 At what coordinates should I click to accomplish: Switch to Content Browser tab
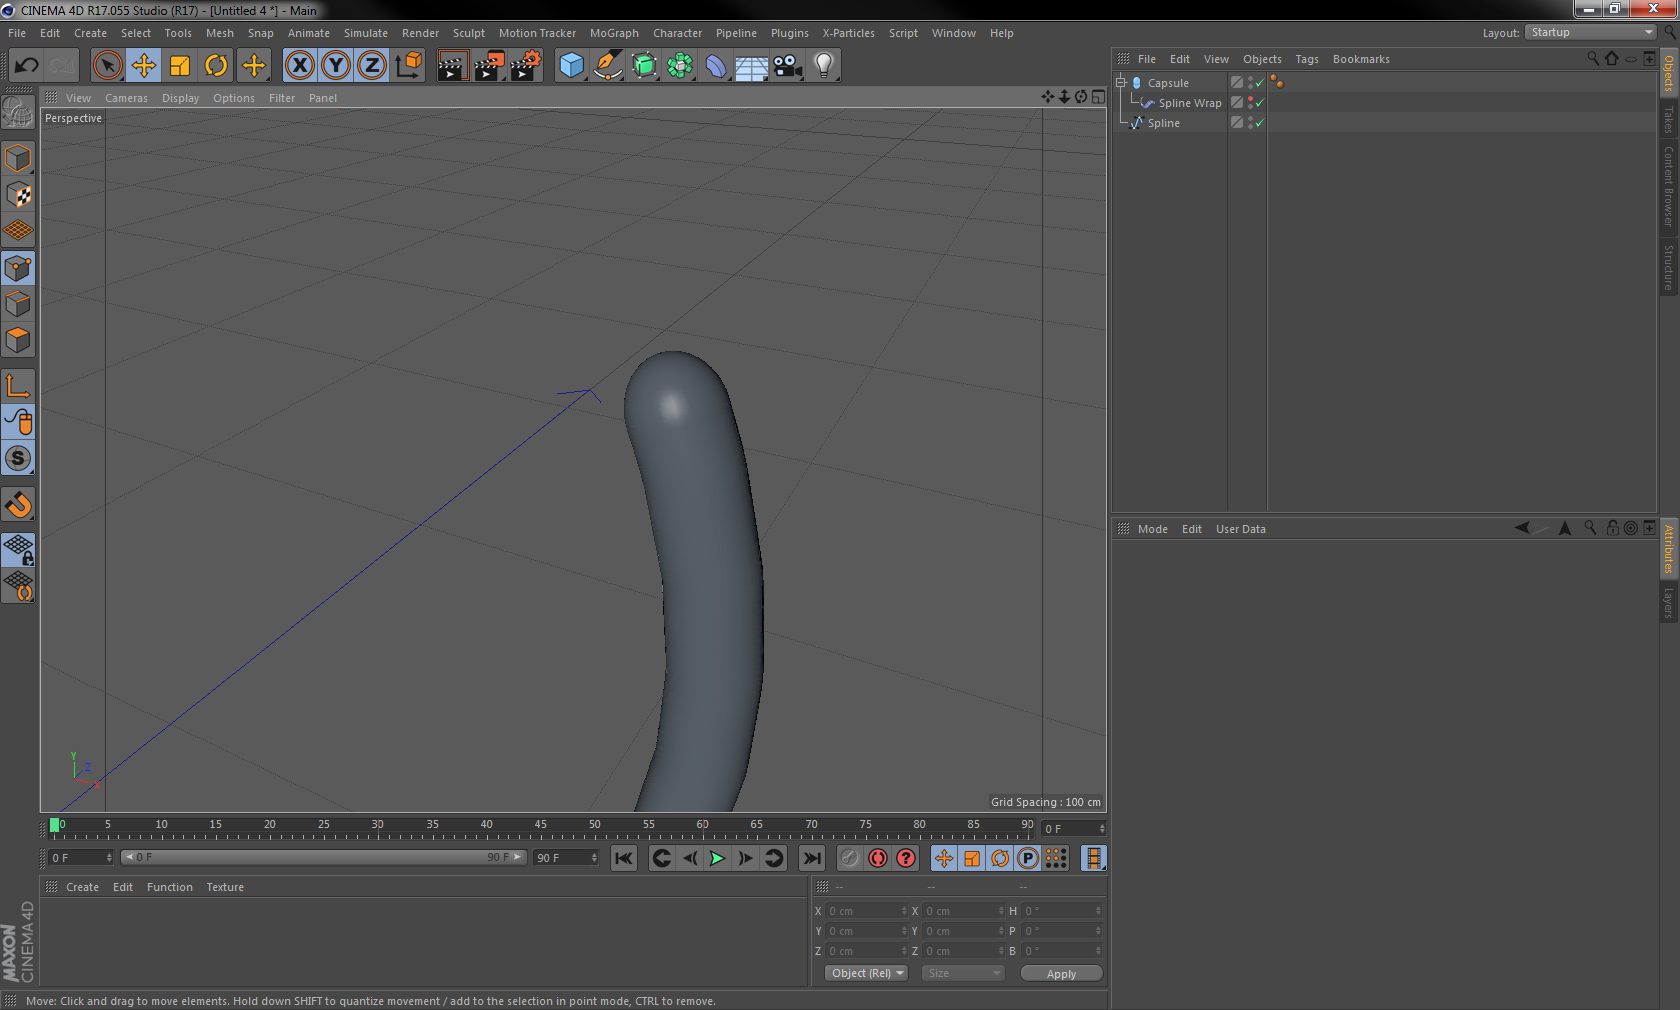1669,186
